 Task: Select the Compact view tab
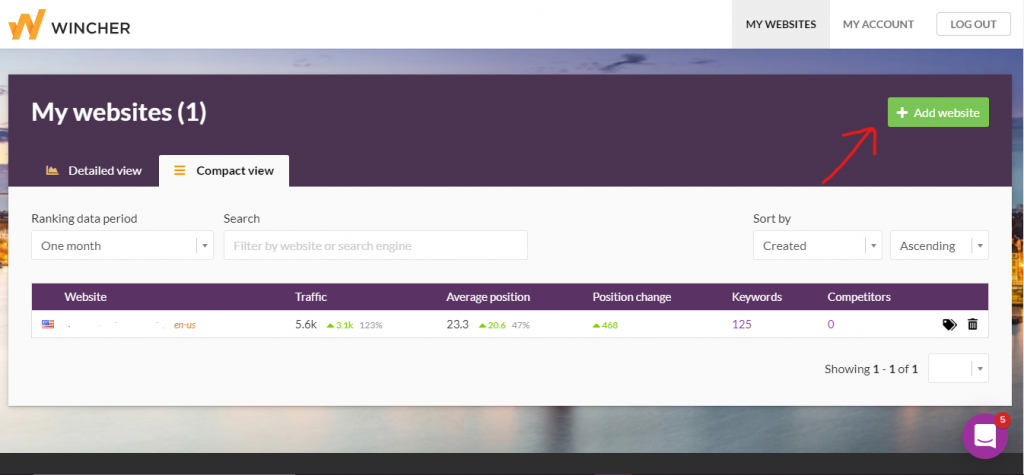click(224, 171)
